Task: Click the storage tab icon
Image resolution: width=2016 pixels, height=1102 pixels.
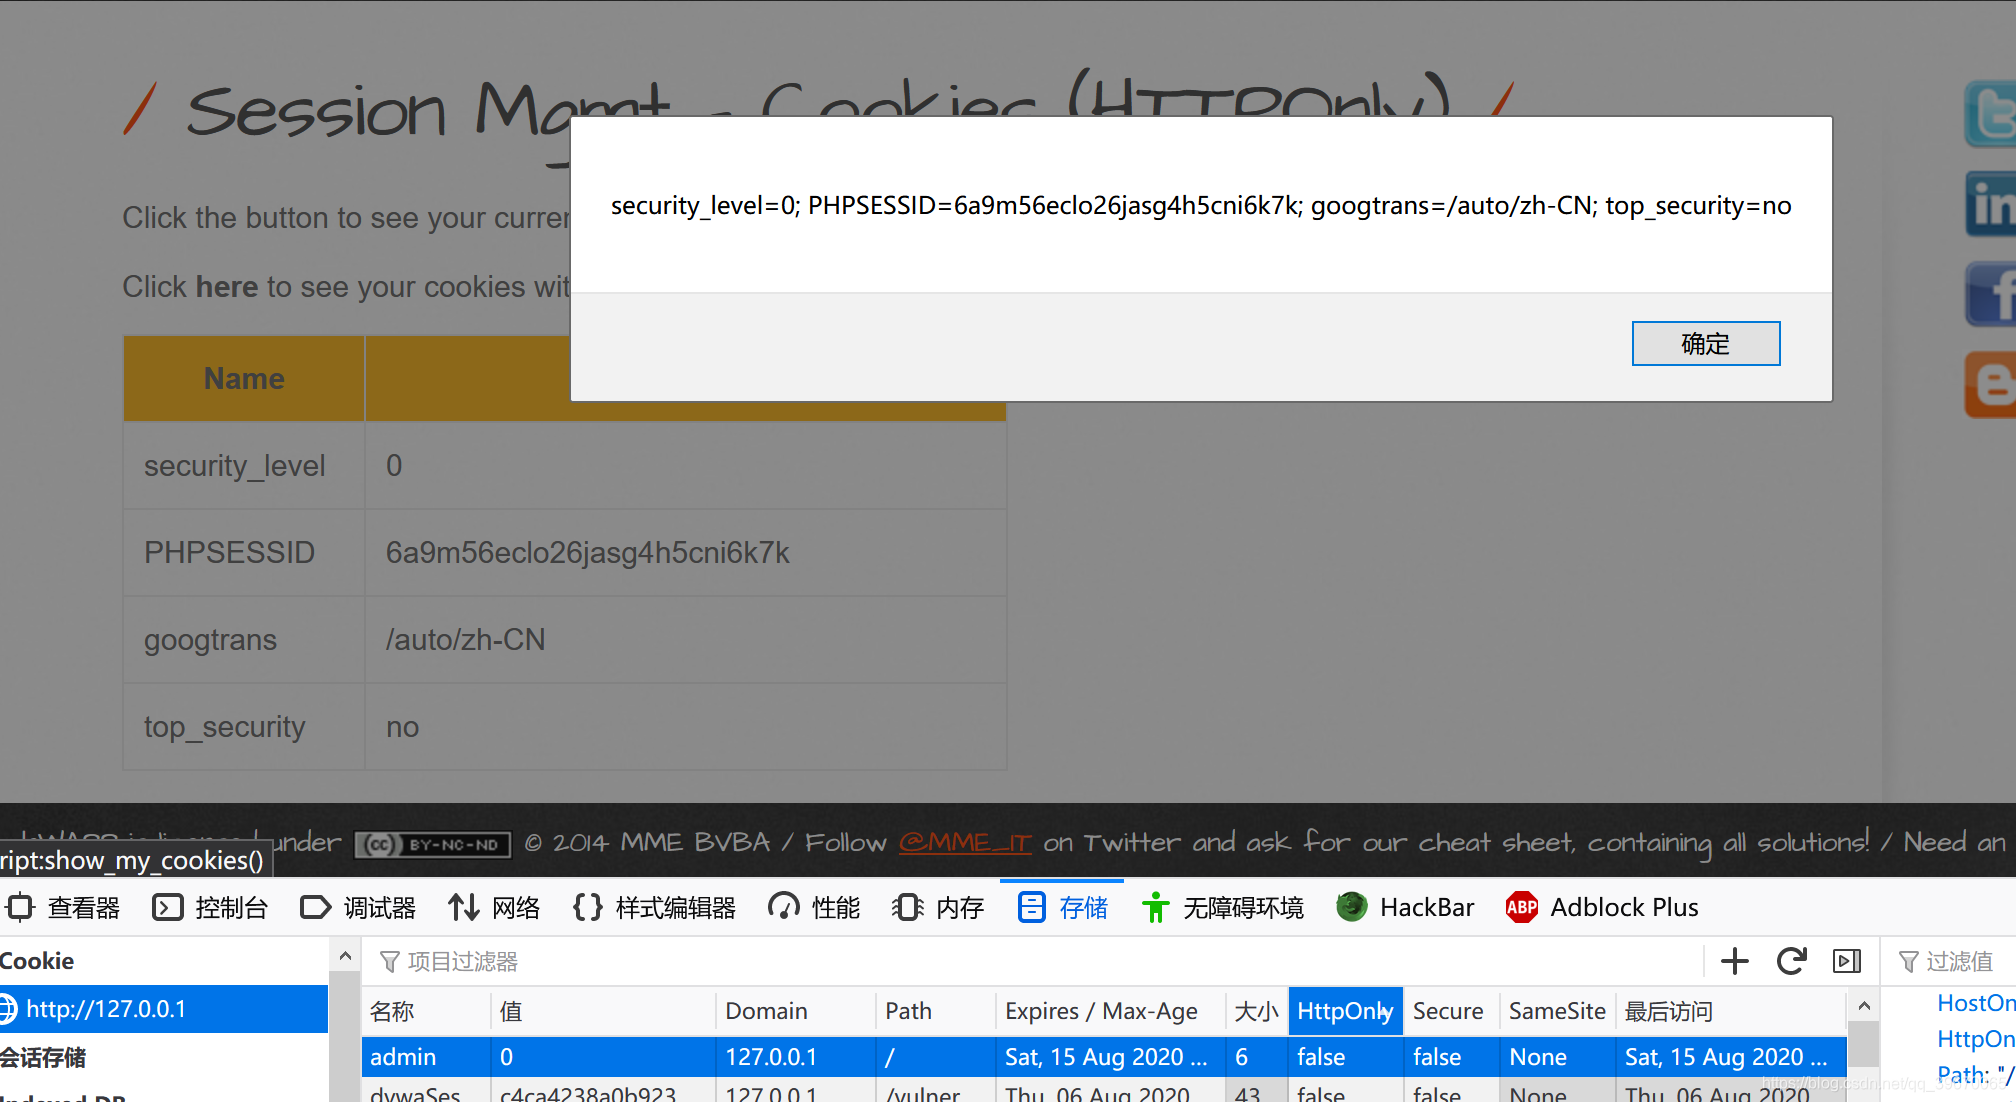Action: tap(1031, 907)
